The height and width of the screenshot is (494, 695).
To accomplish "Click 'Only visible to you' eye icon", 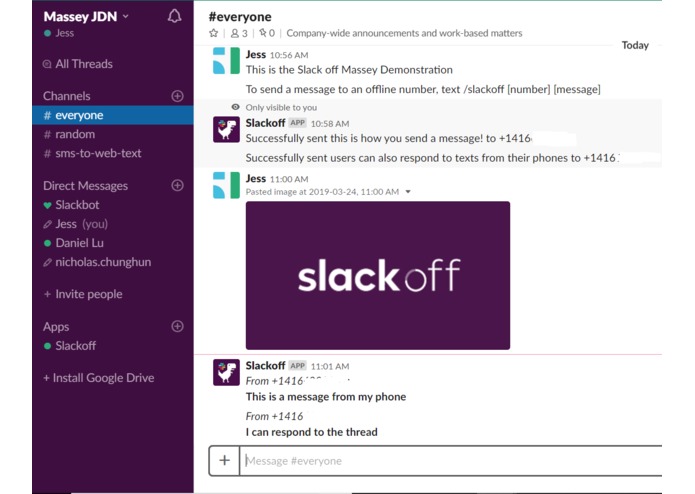I will 235,107.
